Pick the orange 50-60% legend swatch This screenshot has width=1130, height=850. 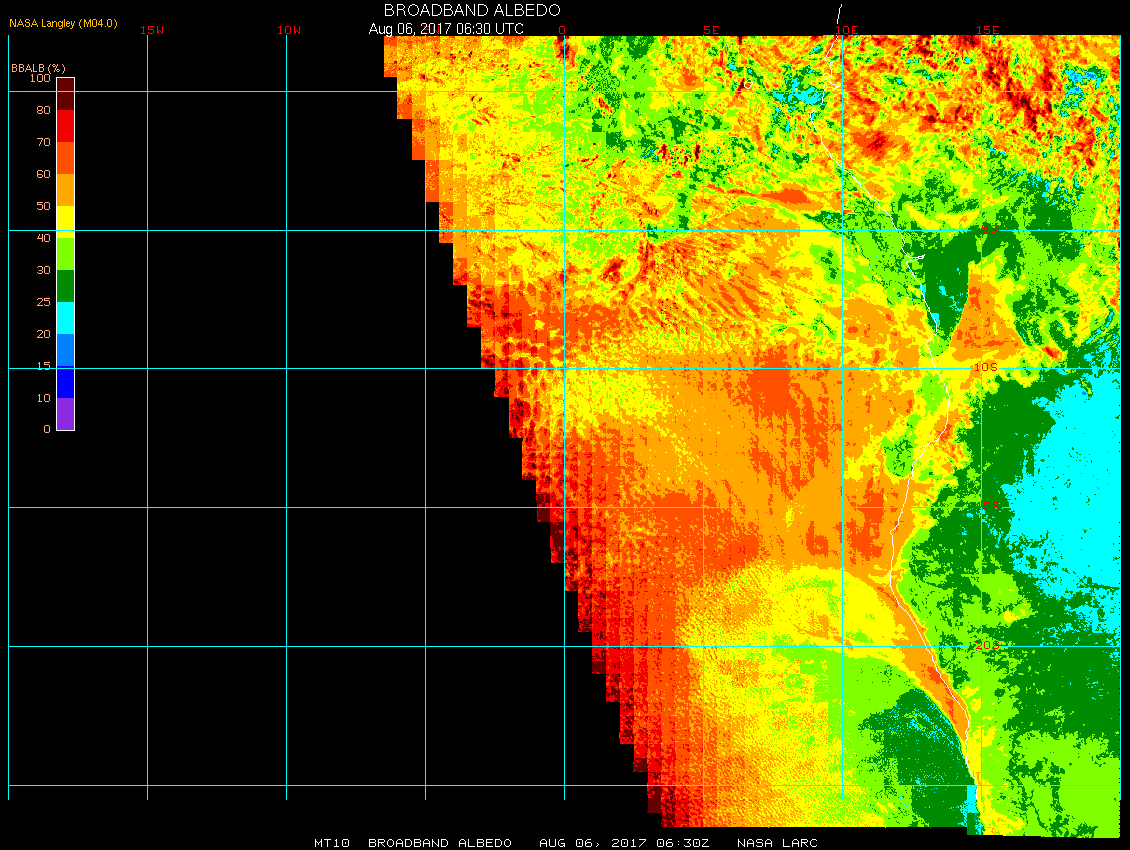click(x=66, y=190)
